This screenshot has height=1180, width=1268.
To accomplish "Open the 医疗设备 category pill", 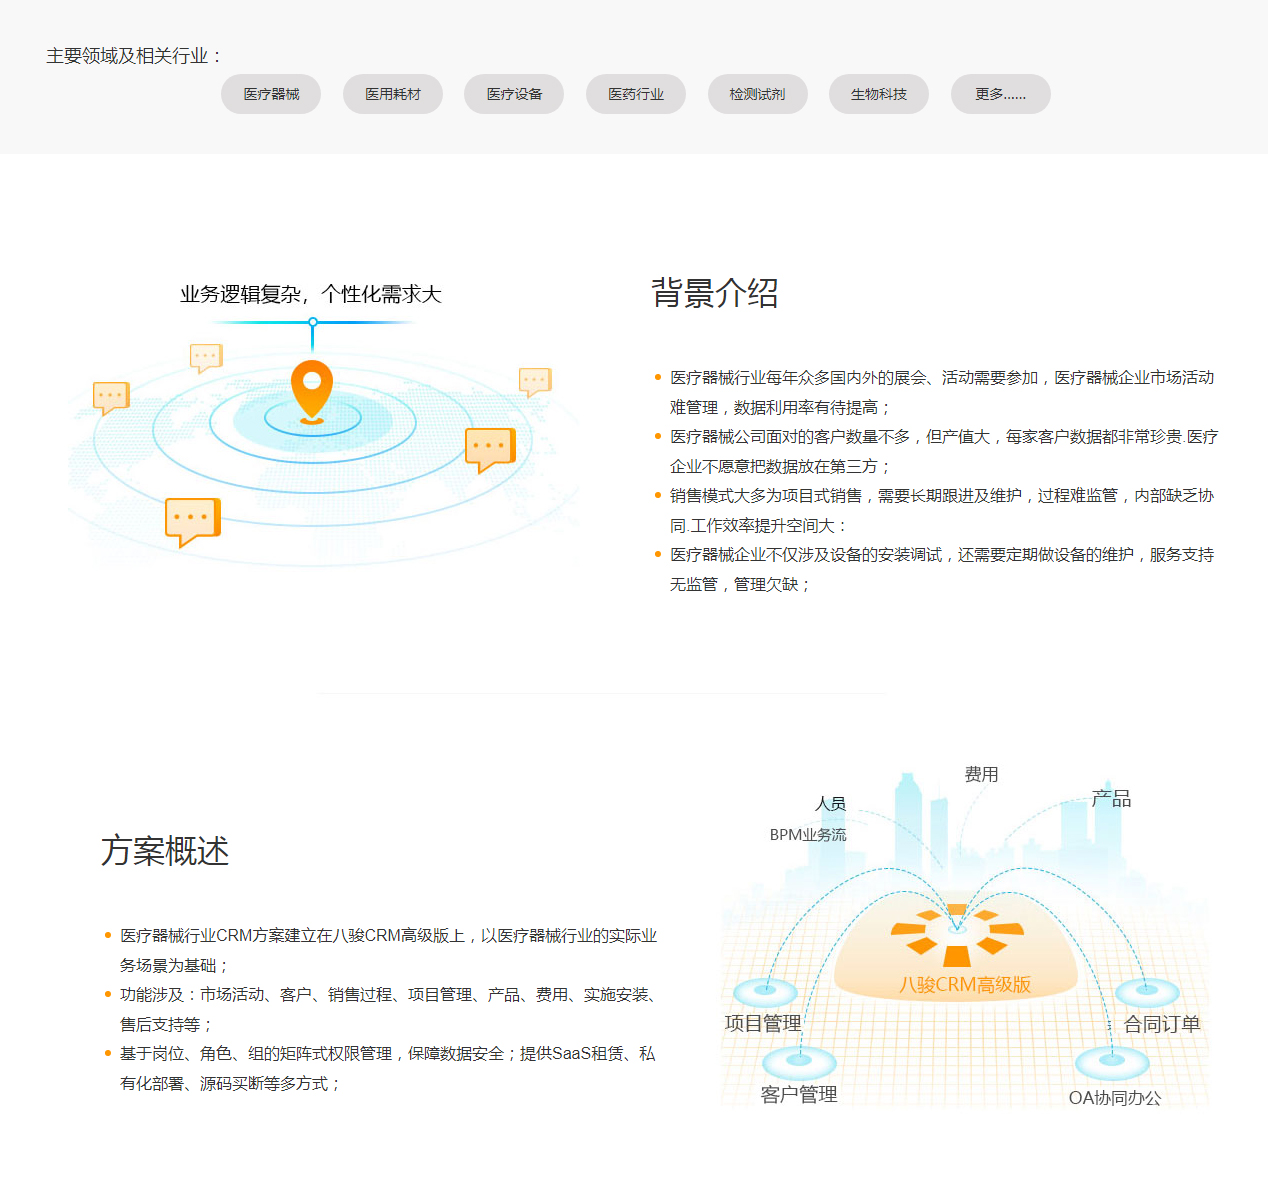I will (x=514, y=94).
